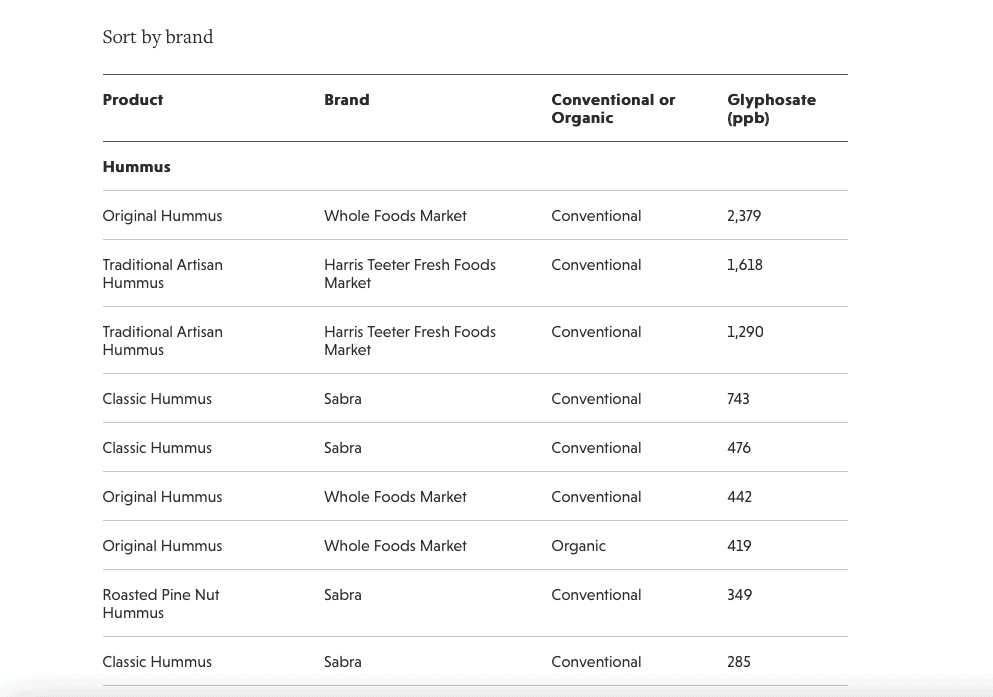Click the Brand column header
Image resolution: width=993 pixels, height=697 pixels.
pos(346,100)
